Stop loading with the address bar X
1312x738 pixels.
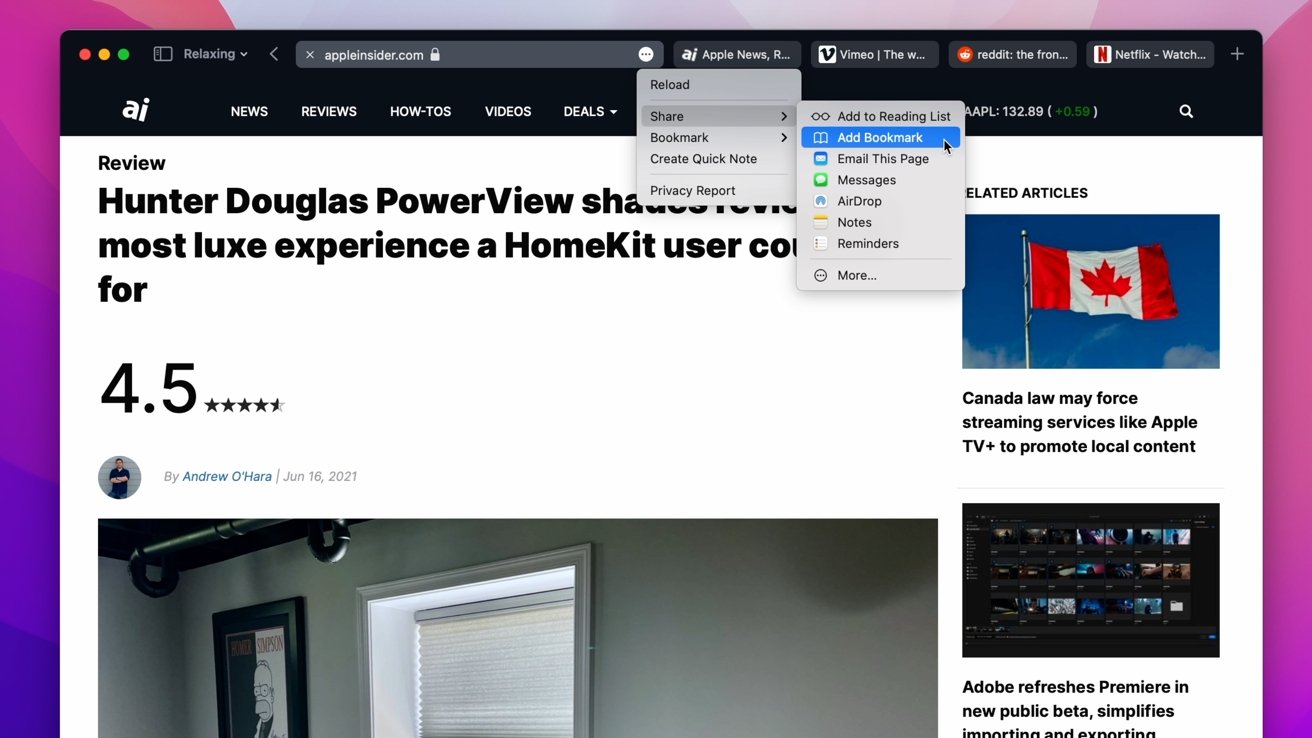pyautogui.click(x=310, y=55)
